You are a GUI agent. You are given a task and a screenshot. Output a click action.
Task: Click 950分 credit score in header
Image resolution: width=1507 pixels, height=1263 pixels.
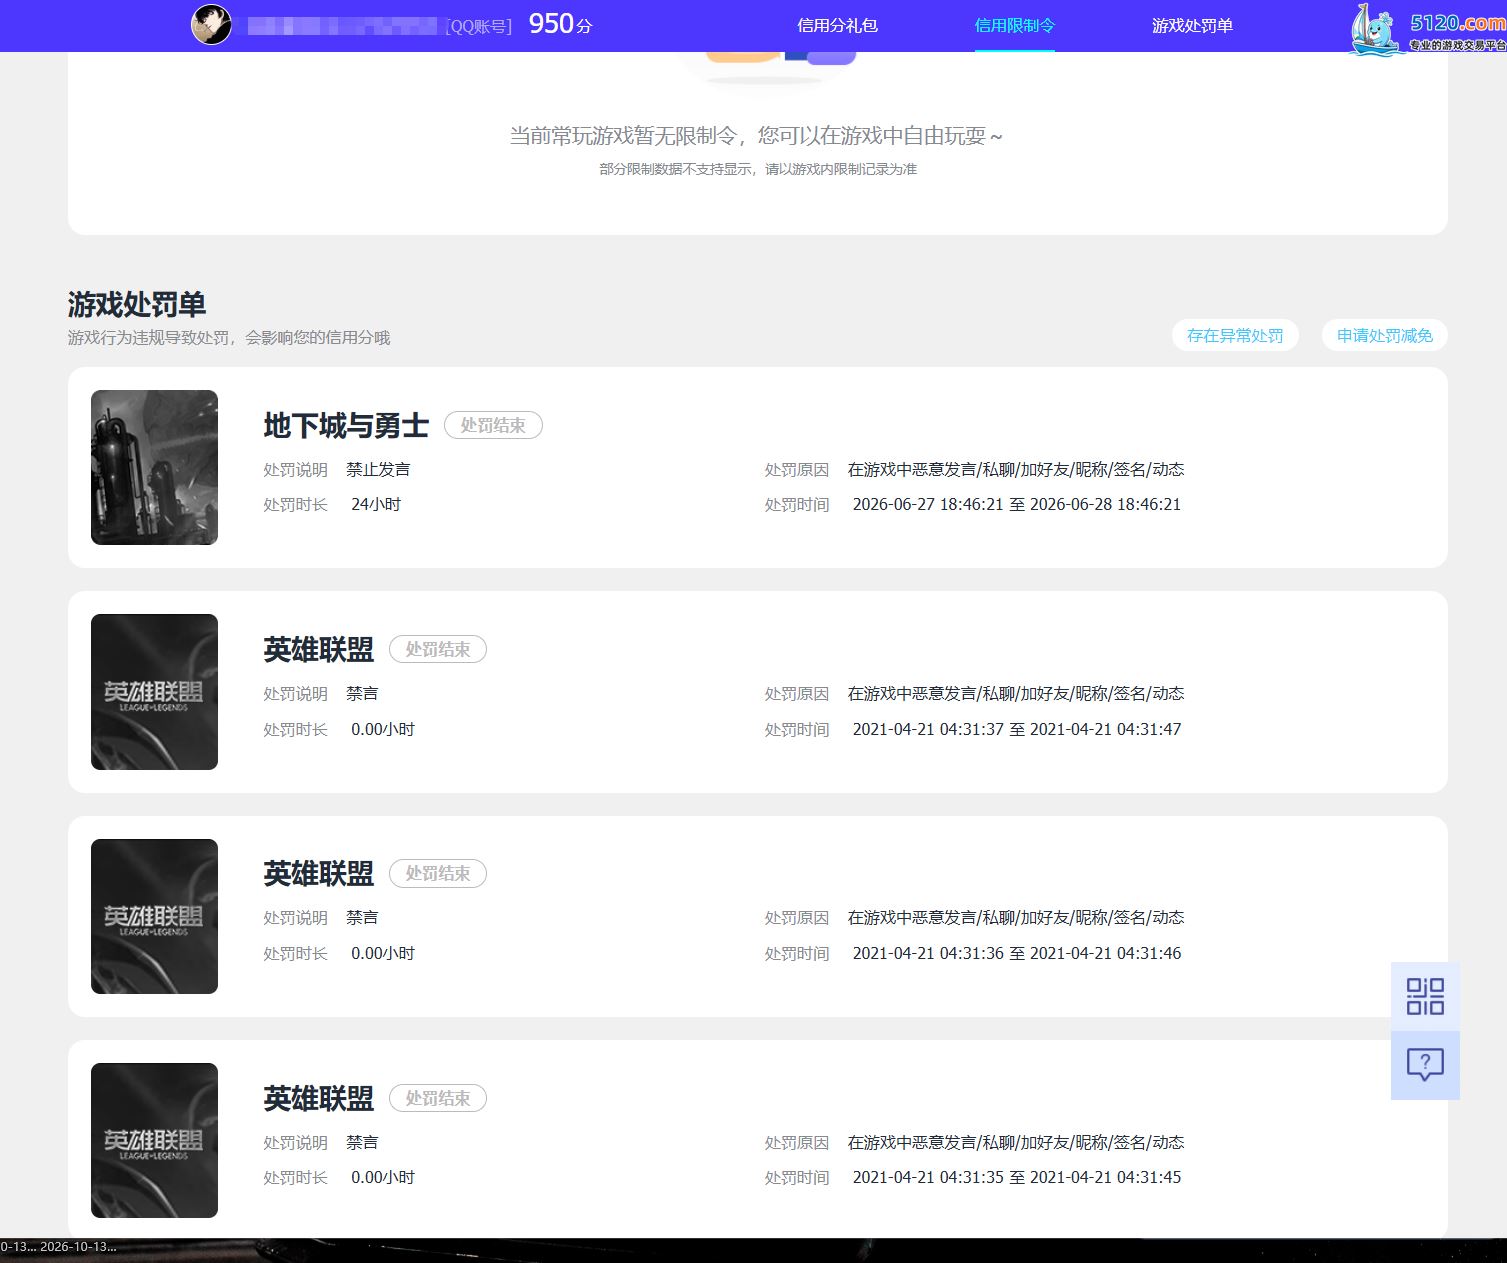tap(560, 24)
